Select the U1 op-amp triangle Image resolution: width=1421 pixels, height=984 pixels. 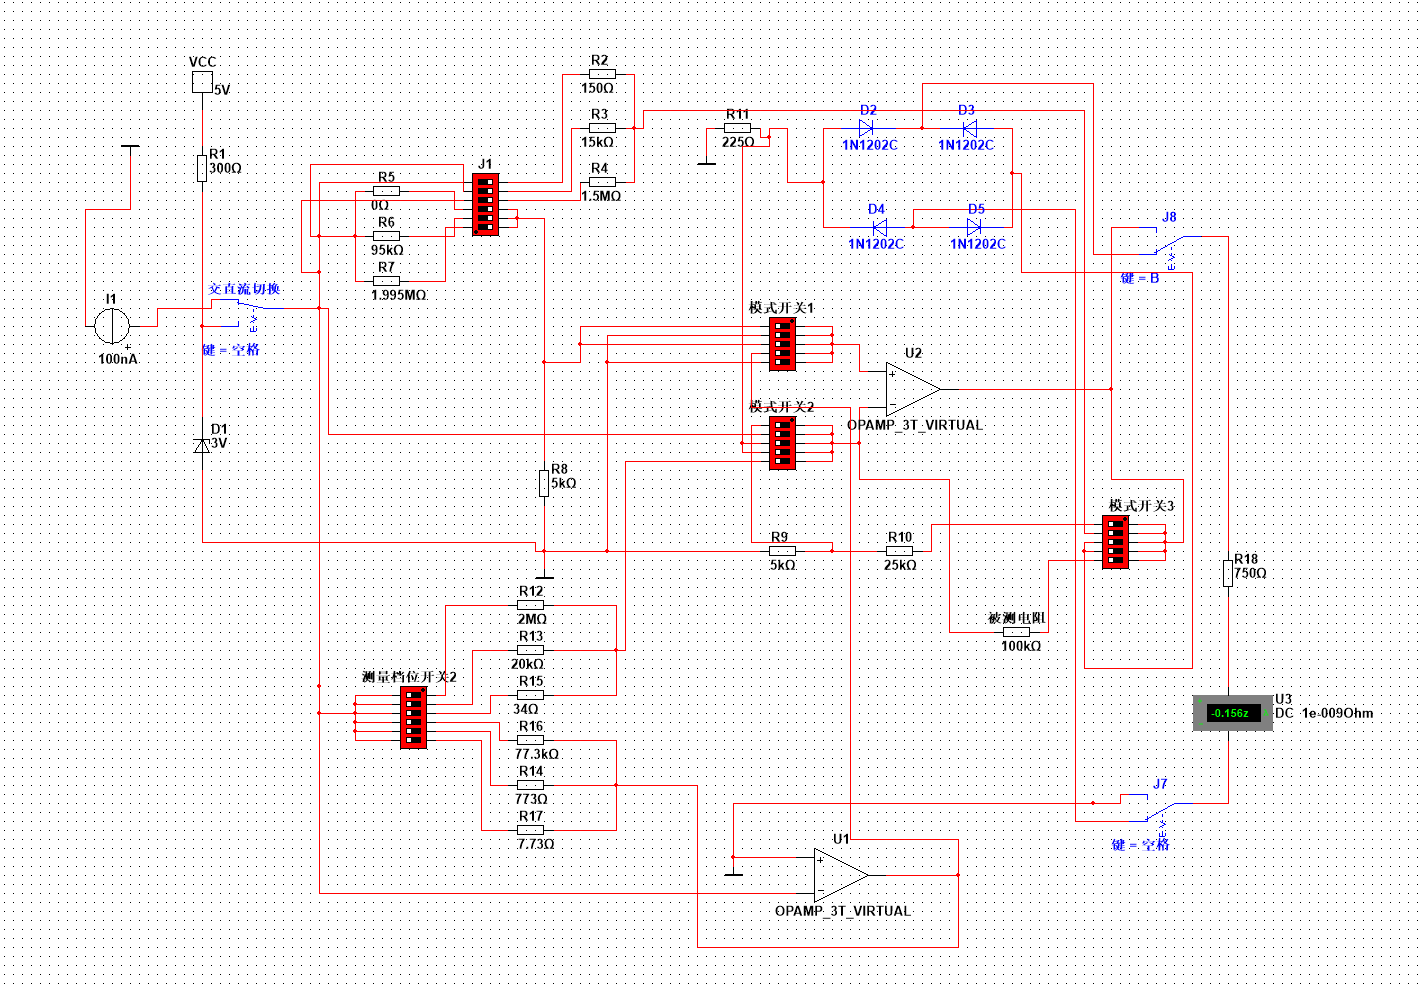(x=839, y=875)
